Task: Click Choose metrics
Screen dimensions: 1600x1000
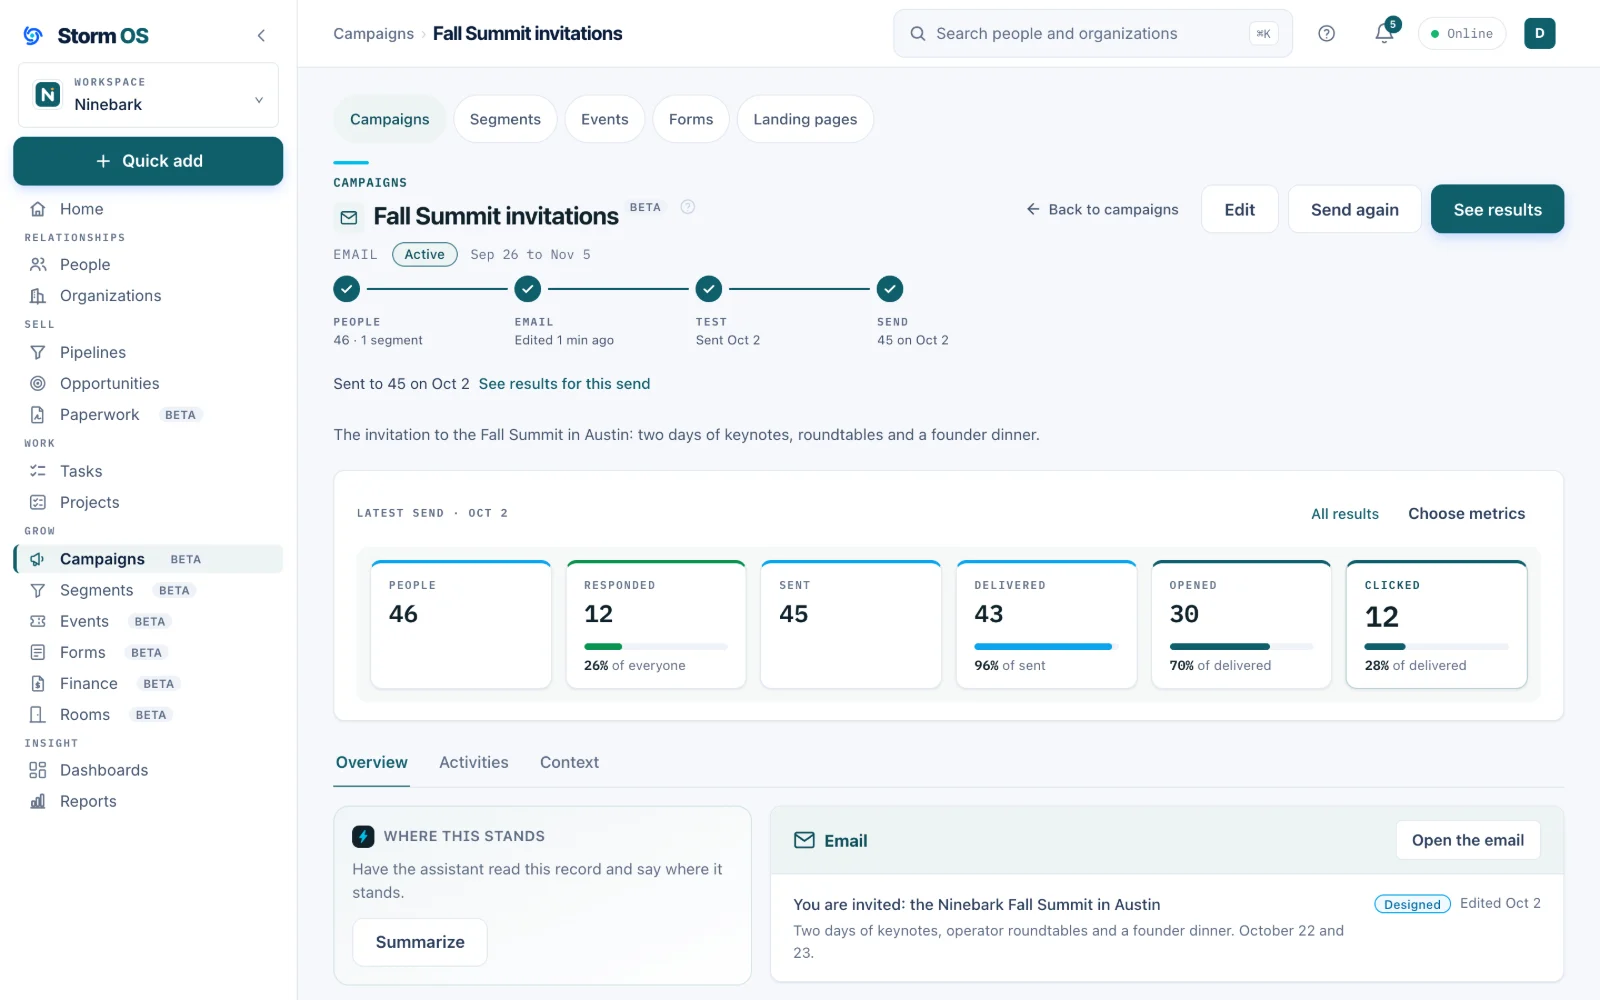Action: tap(1467, 514)
